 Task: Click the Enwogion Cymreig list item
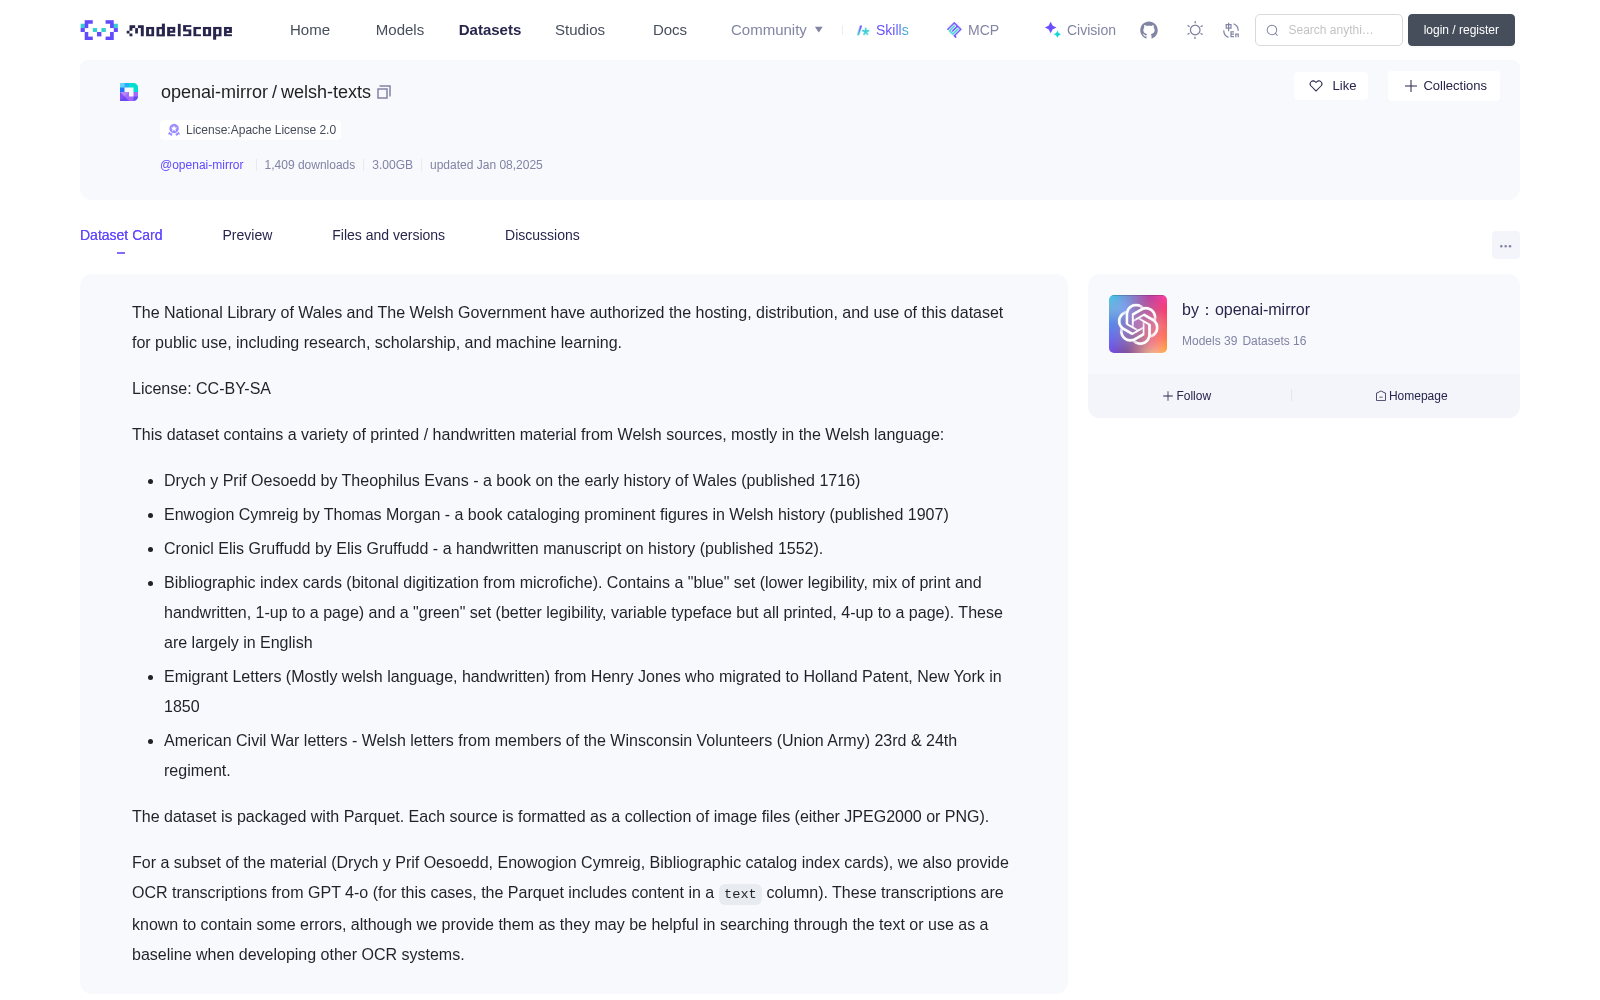[556, 514]
